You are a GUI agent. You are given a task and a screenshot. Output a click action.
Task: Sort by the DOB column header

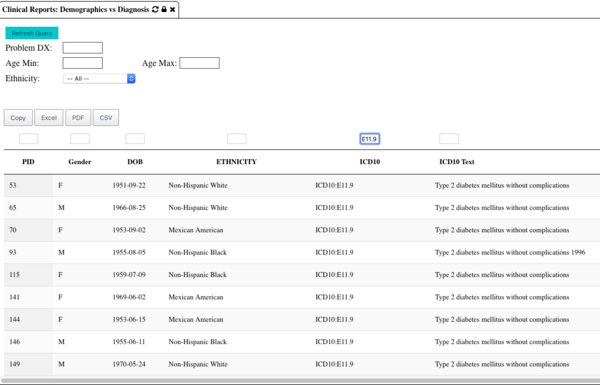(135, 162)
